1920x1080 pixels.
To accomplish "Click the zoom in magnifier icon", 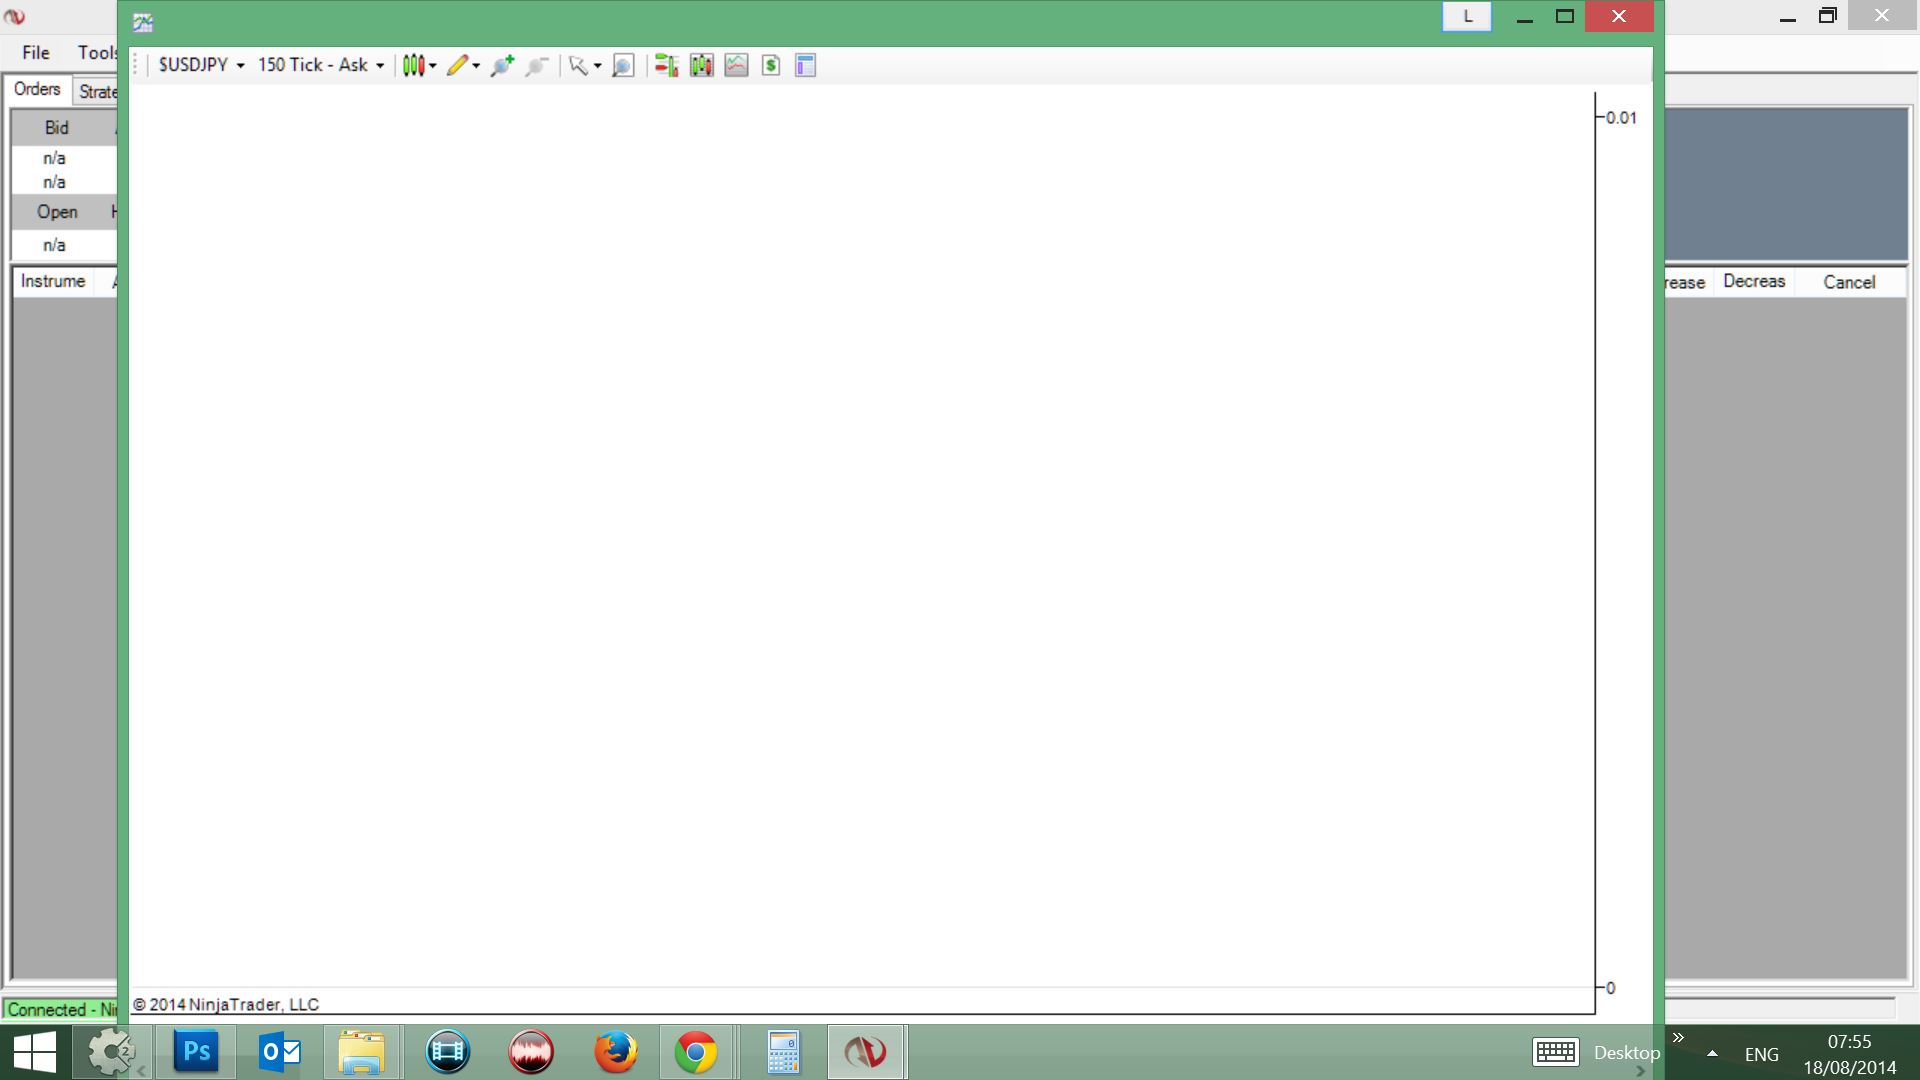I will pos(502,66).
